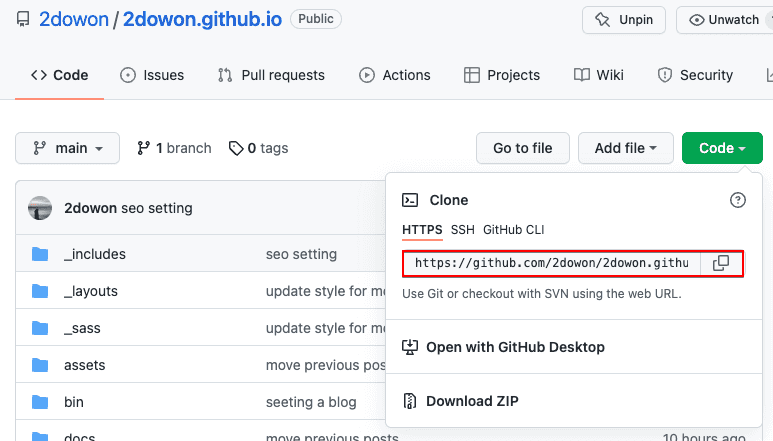The width and height of the screenshot is (773, 441).
Task: Select the GitHub CLI clone tab
Action: point(514,229)
